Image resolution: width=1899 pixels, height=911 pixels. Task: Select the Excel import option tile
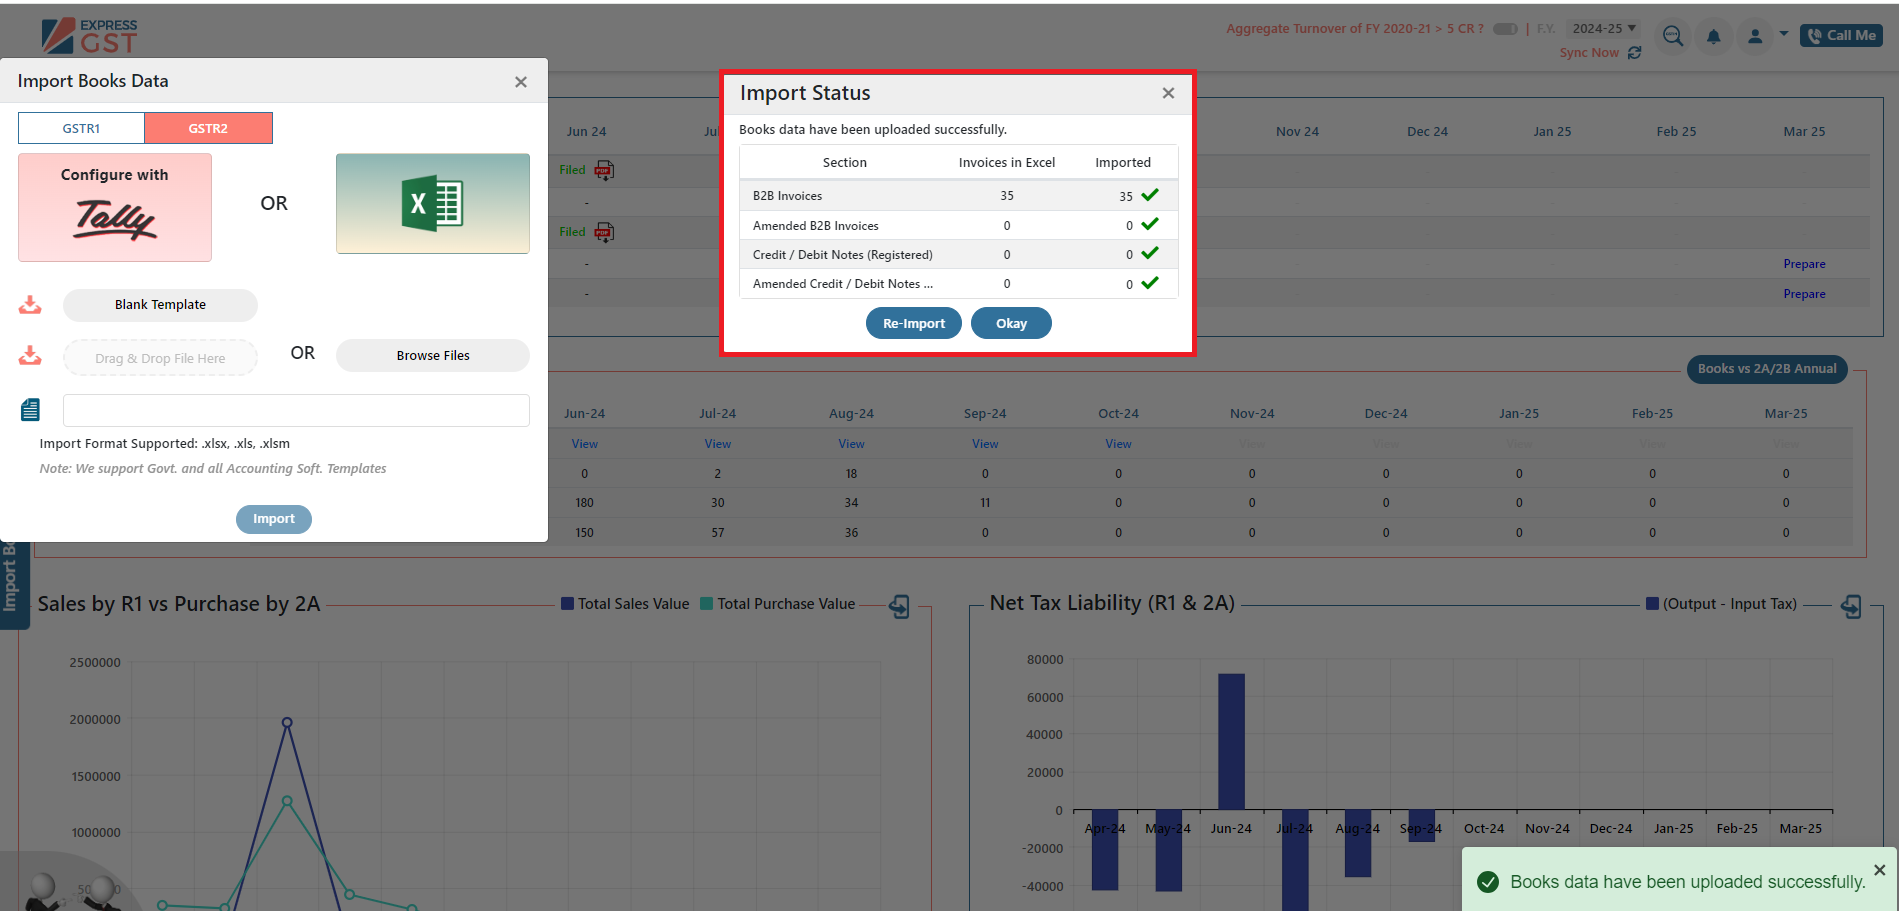point(433,203)
